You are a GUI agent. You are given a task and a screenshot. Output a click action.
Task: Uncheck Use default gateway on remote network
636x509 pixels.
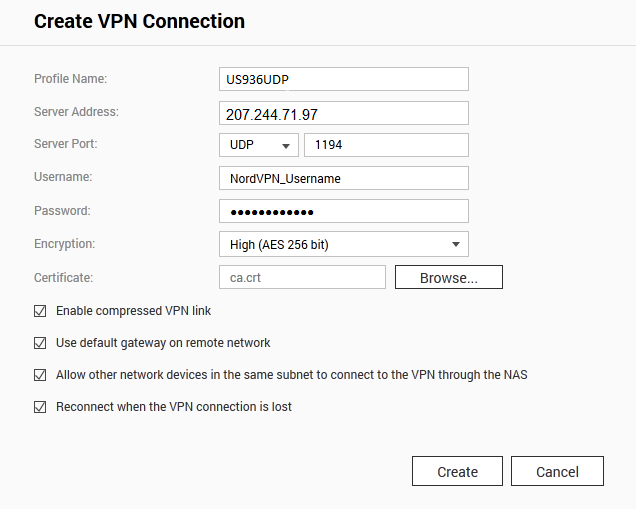tap(41, 343)
